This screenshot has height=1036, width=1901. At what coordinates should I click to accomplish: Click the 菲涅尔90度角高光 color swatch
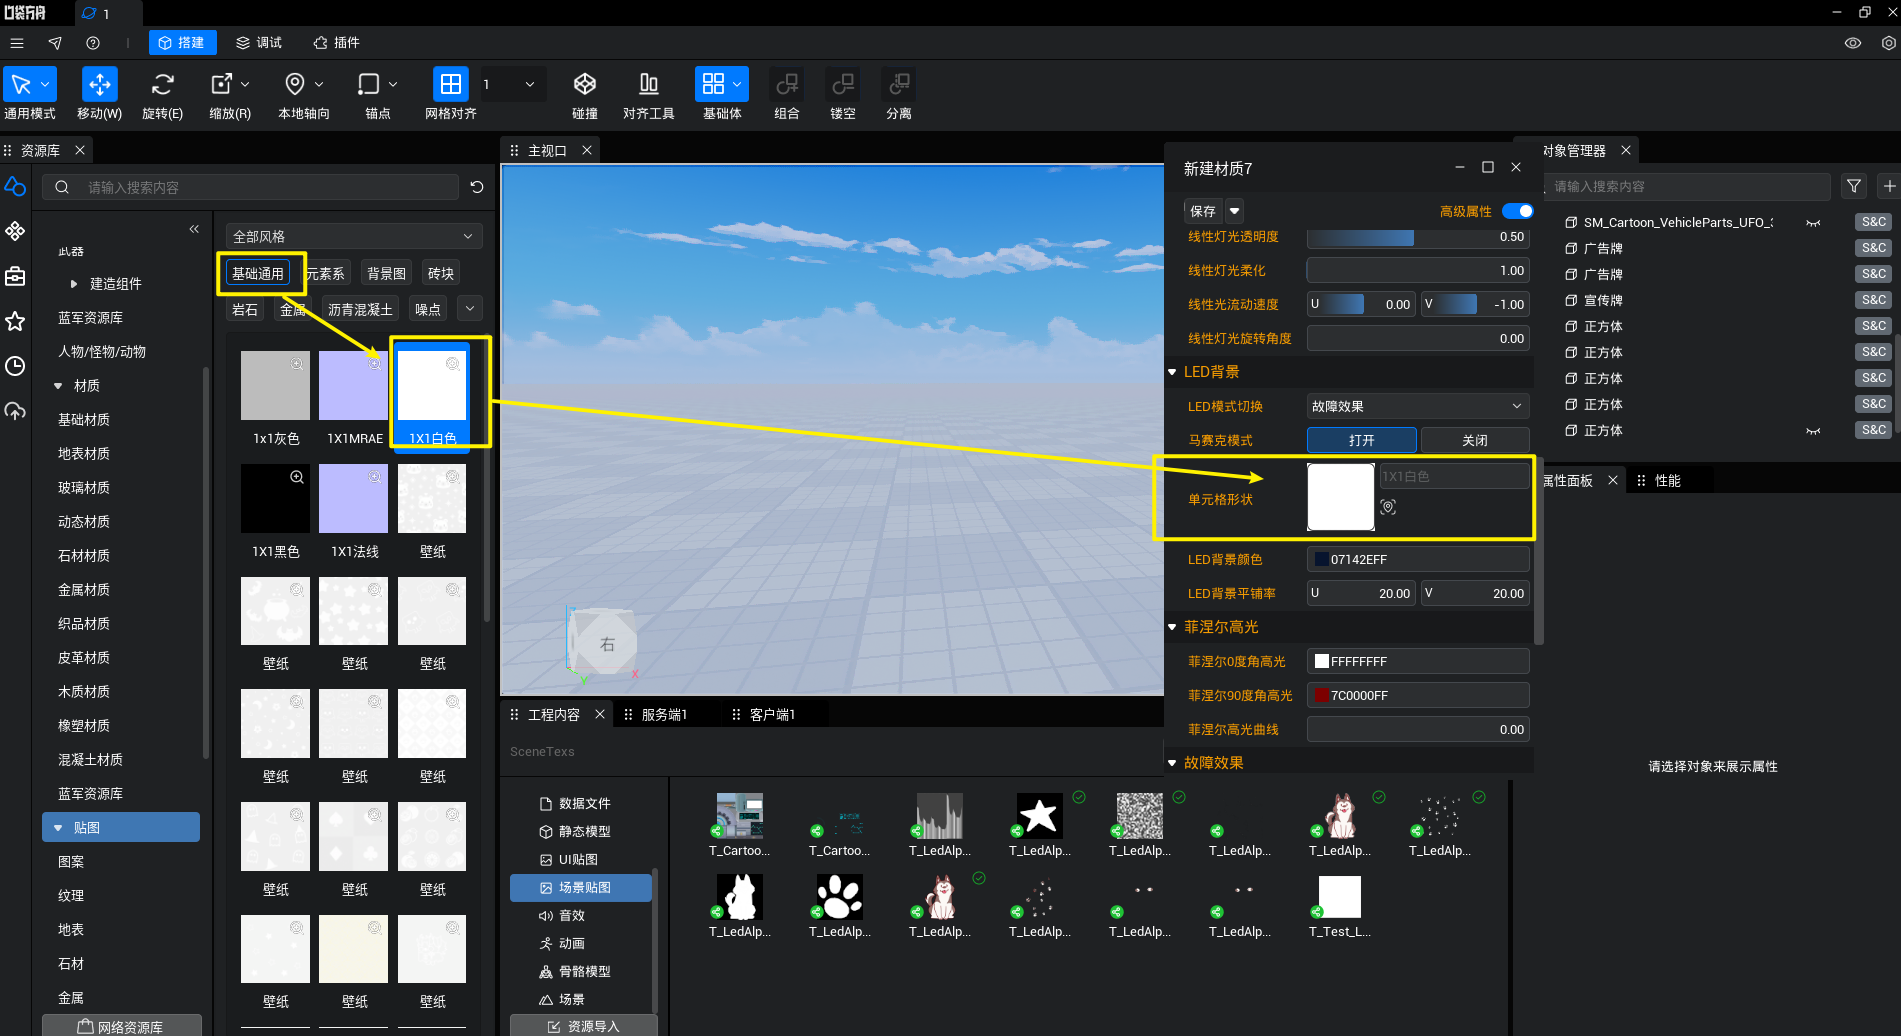tap(1322, 695)
